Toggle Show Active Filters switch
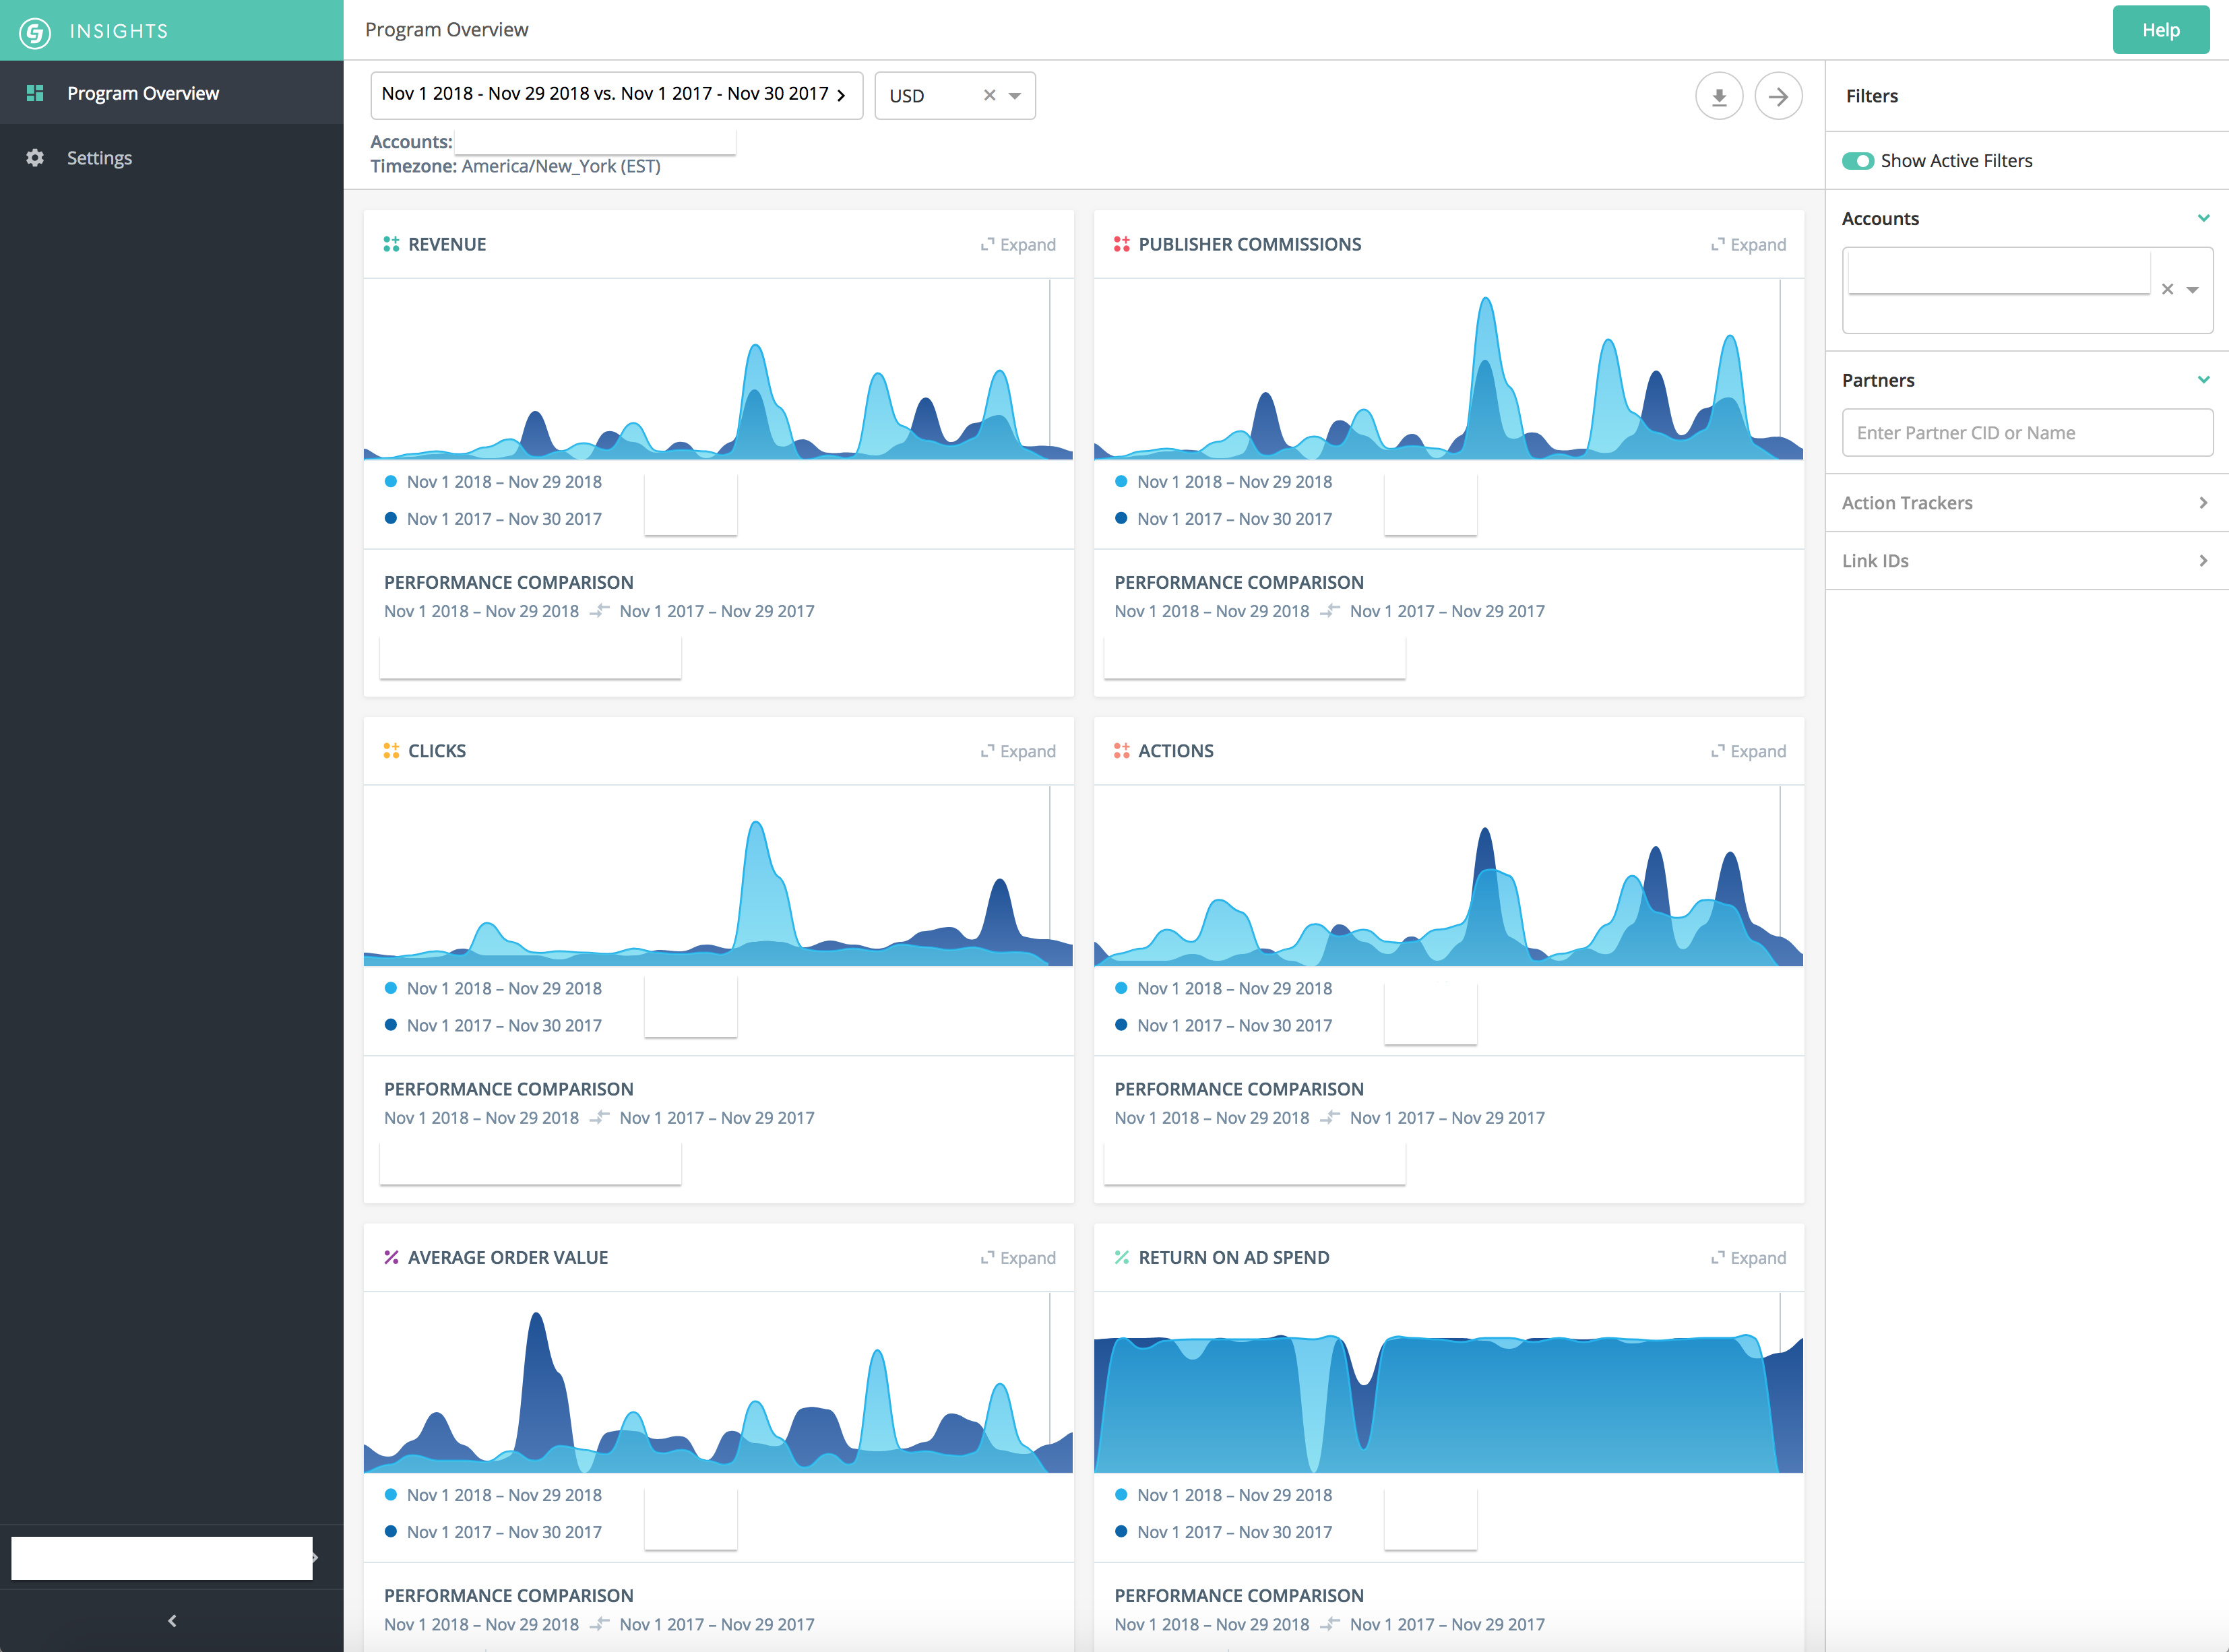 1858,161
